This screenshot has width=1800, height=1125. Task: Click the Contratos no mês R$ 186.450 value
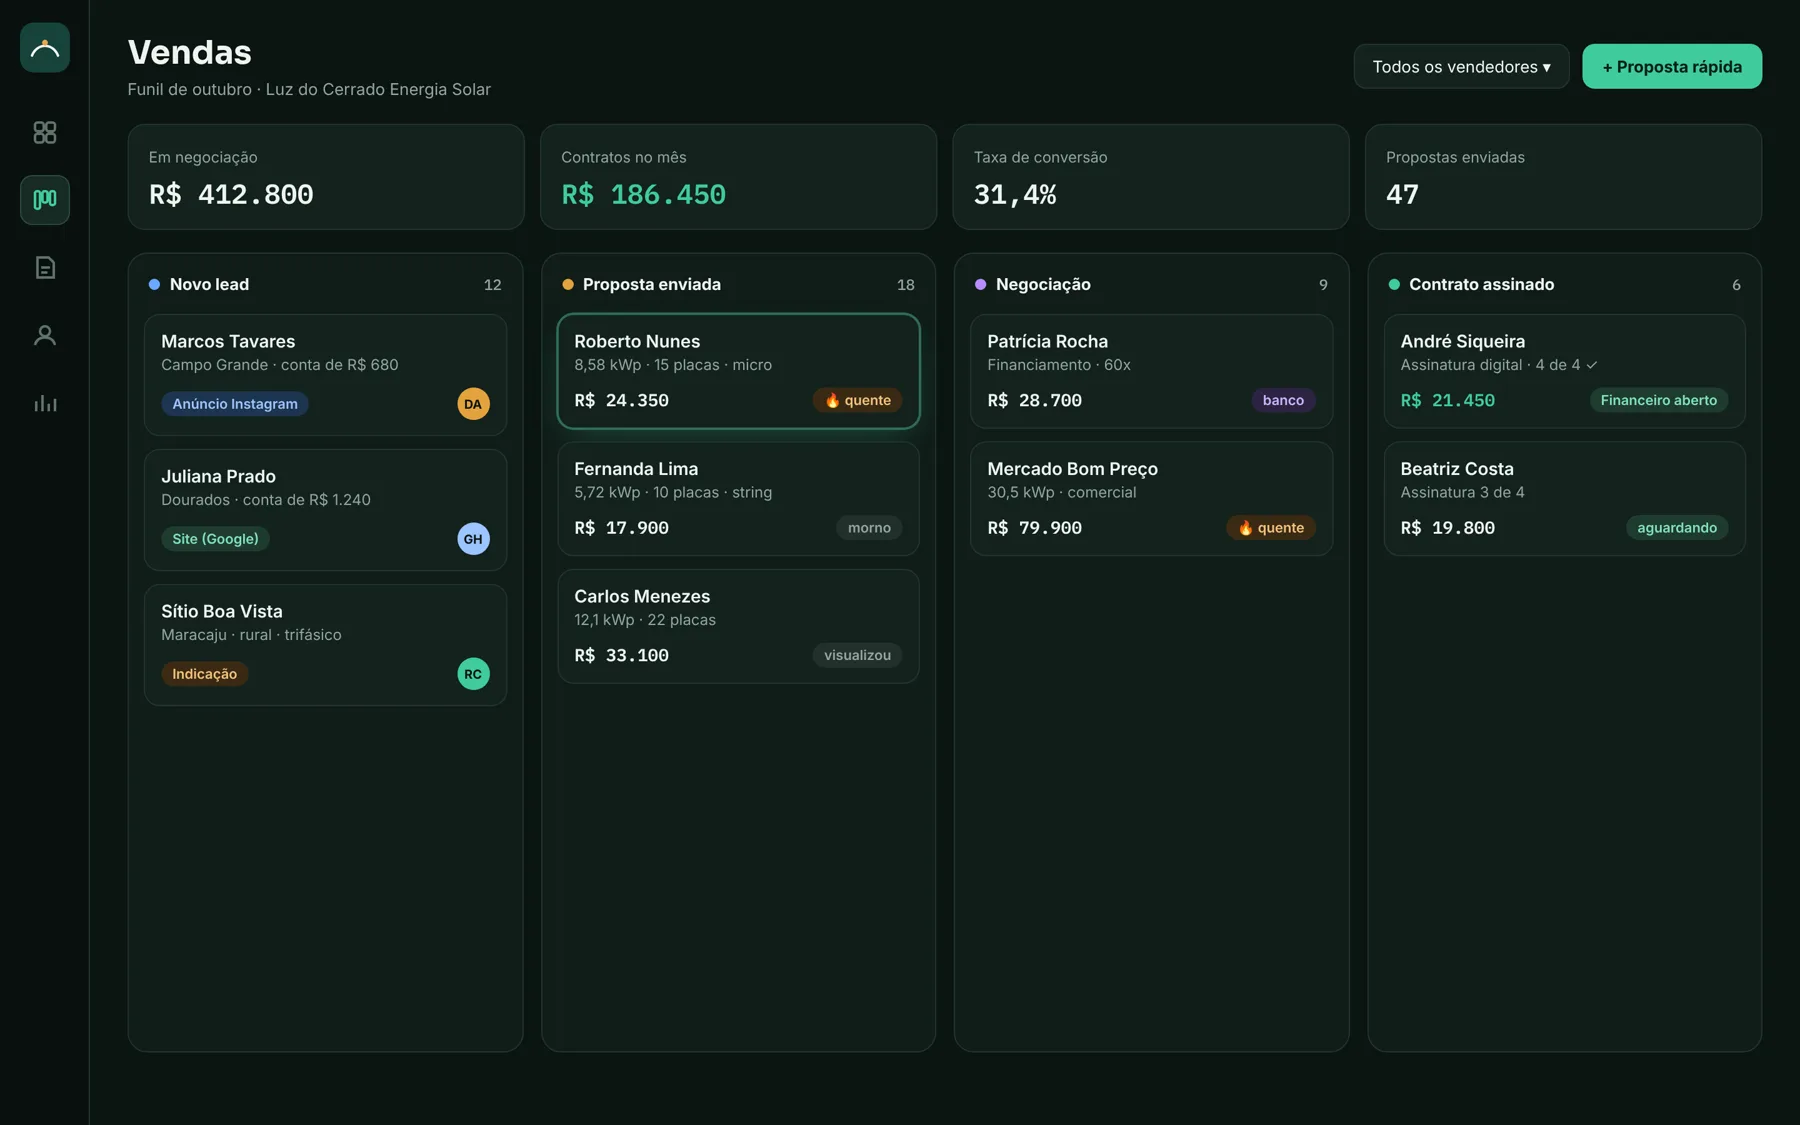click(x=644, y=195)
